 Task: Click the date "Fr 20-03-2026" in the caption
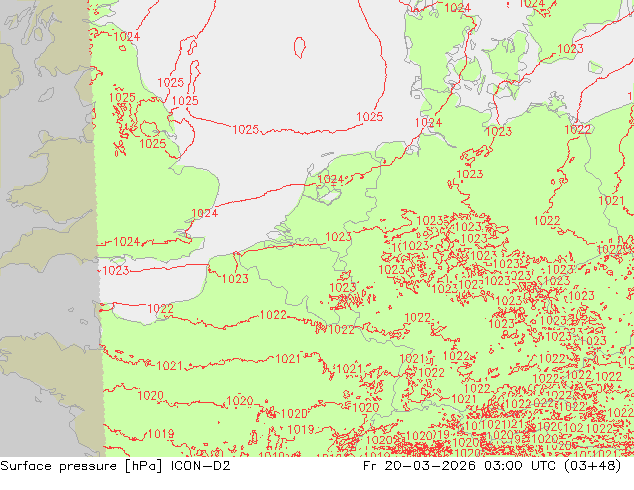tap(419, 466)
